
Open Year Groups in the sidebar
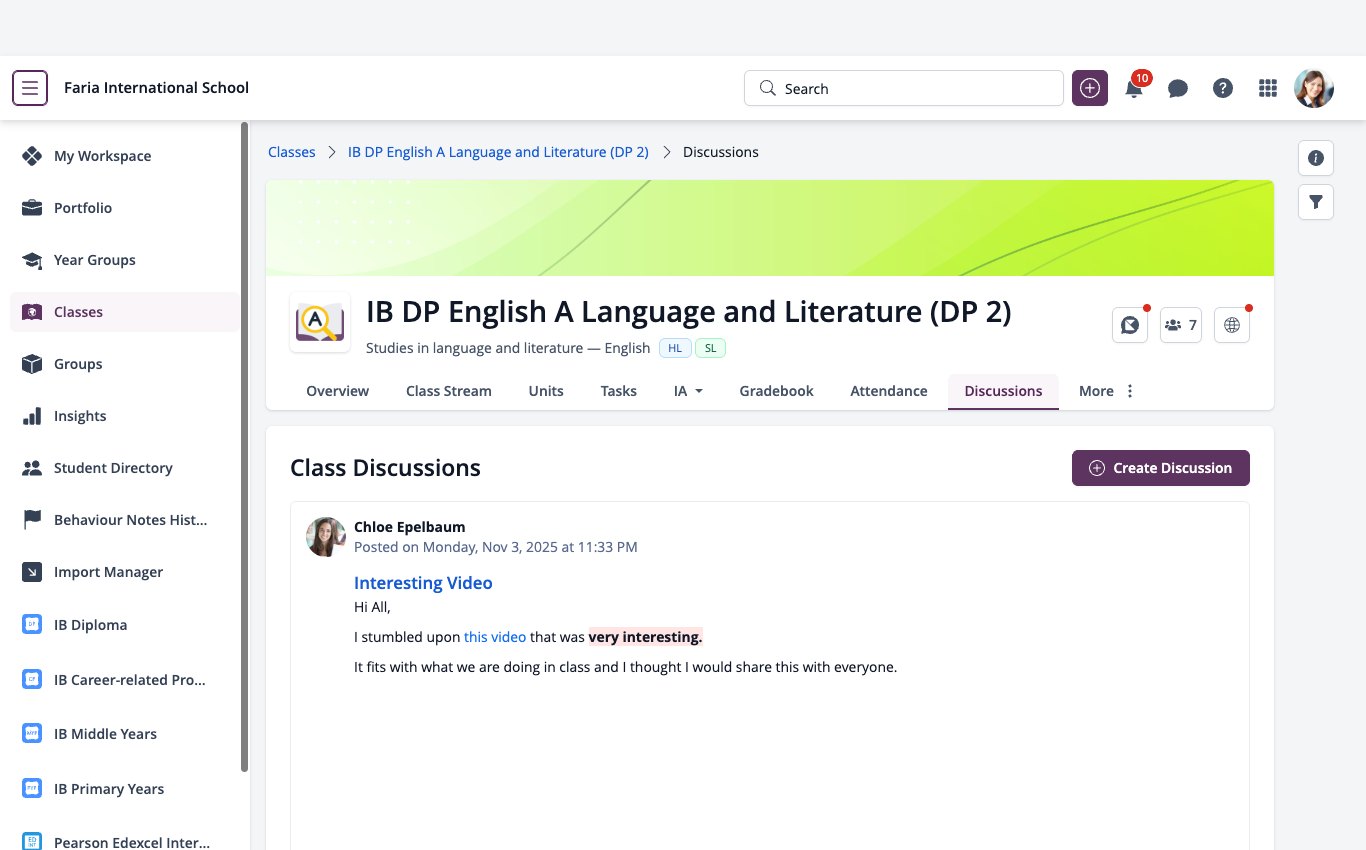point(125,260)
